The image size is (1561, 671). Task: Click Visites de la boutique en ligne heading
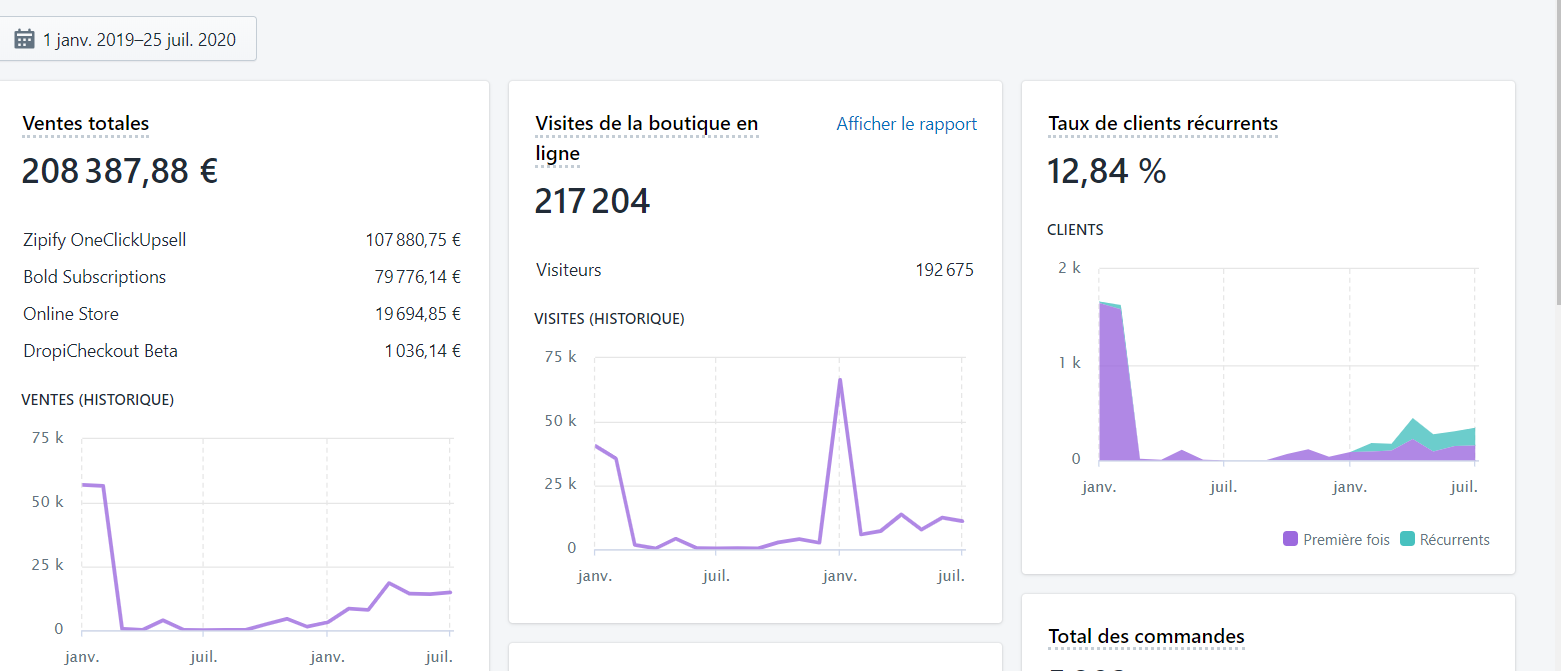[x=646, y=139]
